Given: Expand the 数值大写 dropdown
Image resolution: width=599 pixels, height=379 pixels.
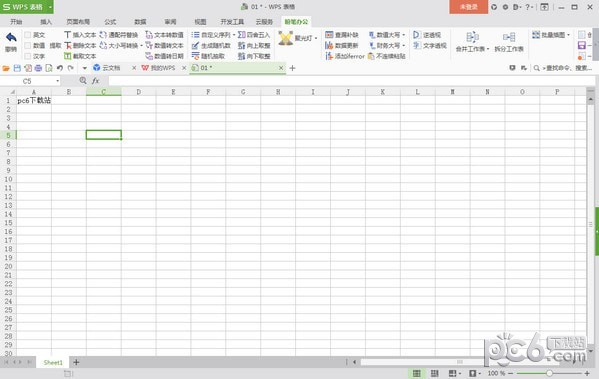Looking at the screenshot, I should (x=403, y=35).
